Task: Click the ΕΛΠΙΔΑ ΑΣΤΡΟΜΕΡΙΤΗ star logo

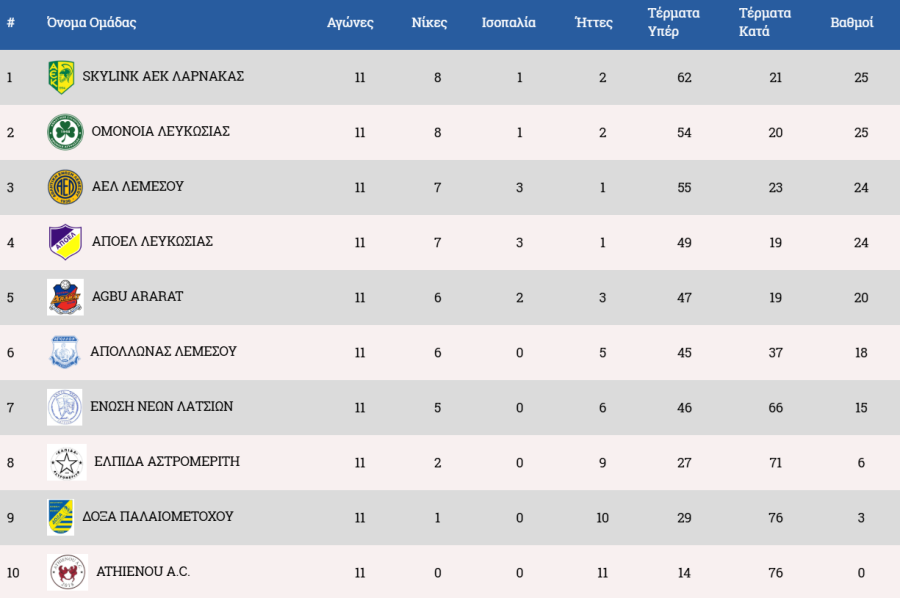Action: [66, 462]
